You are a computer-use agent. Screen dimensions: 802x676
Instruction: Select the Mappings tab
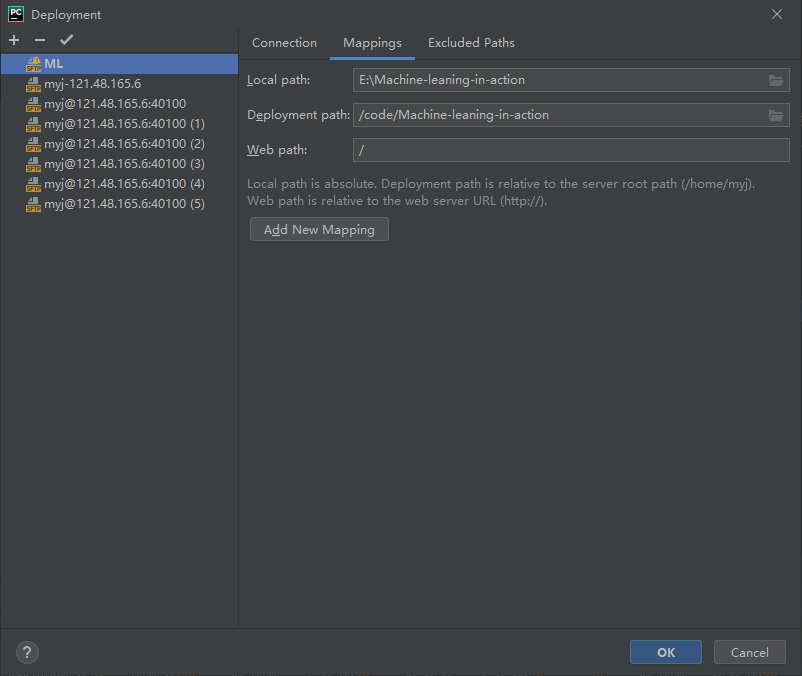click(x=372, y=43)
